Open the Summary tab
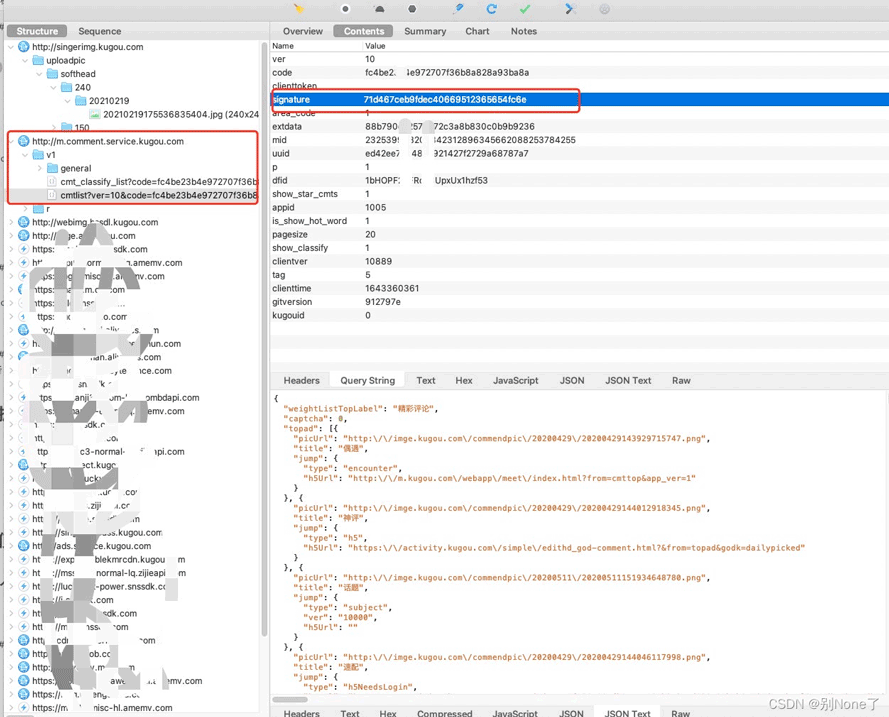 point(425,31)
